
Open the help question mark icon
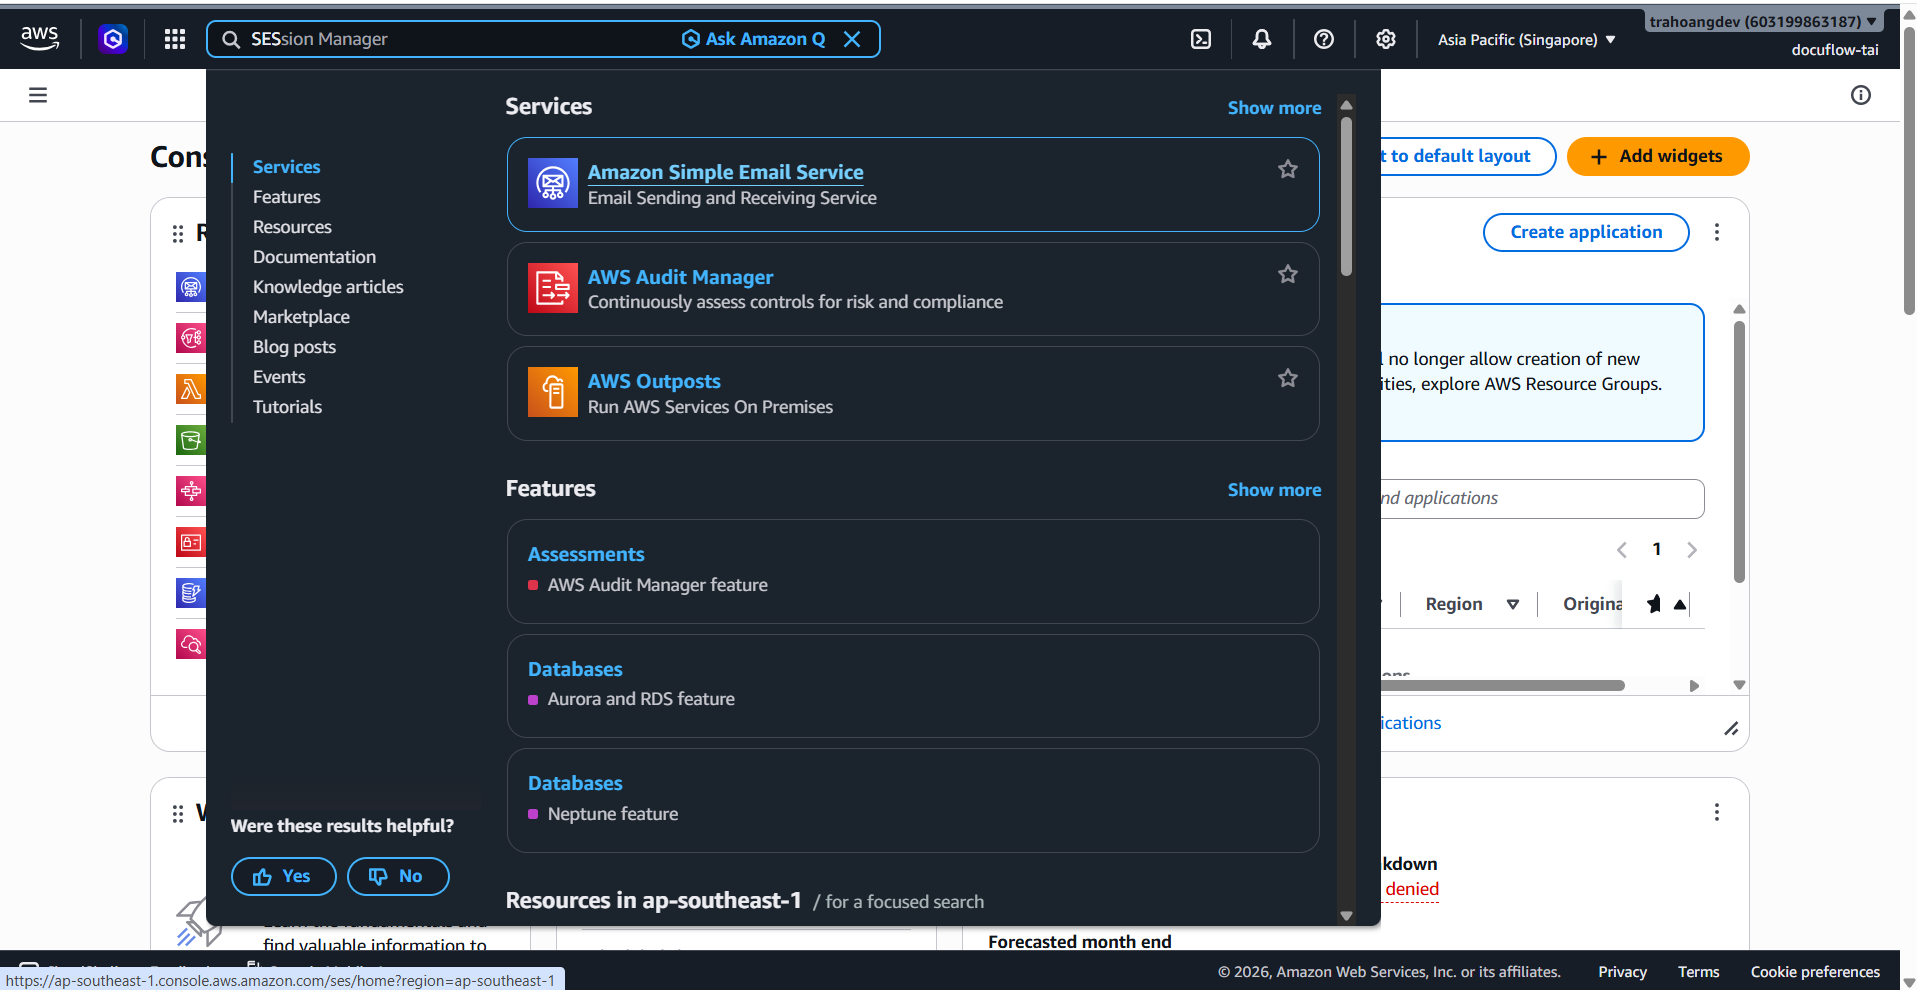pyautogui.click(x=1324, y=39)
